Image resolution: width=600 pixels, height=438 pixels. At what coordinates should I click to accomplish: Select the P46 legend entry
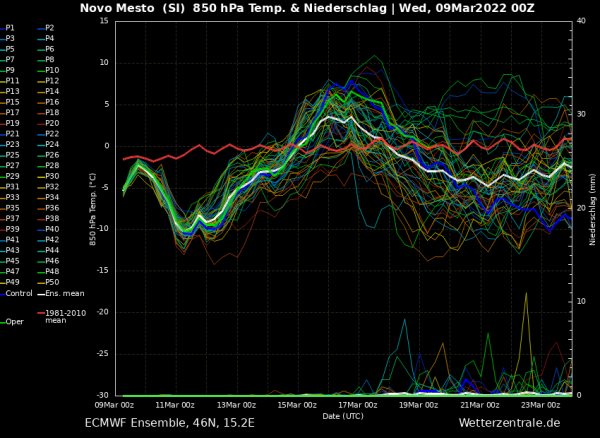(49, 261)
